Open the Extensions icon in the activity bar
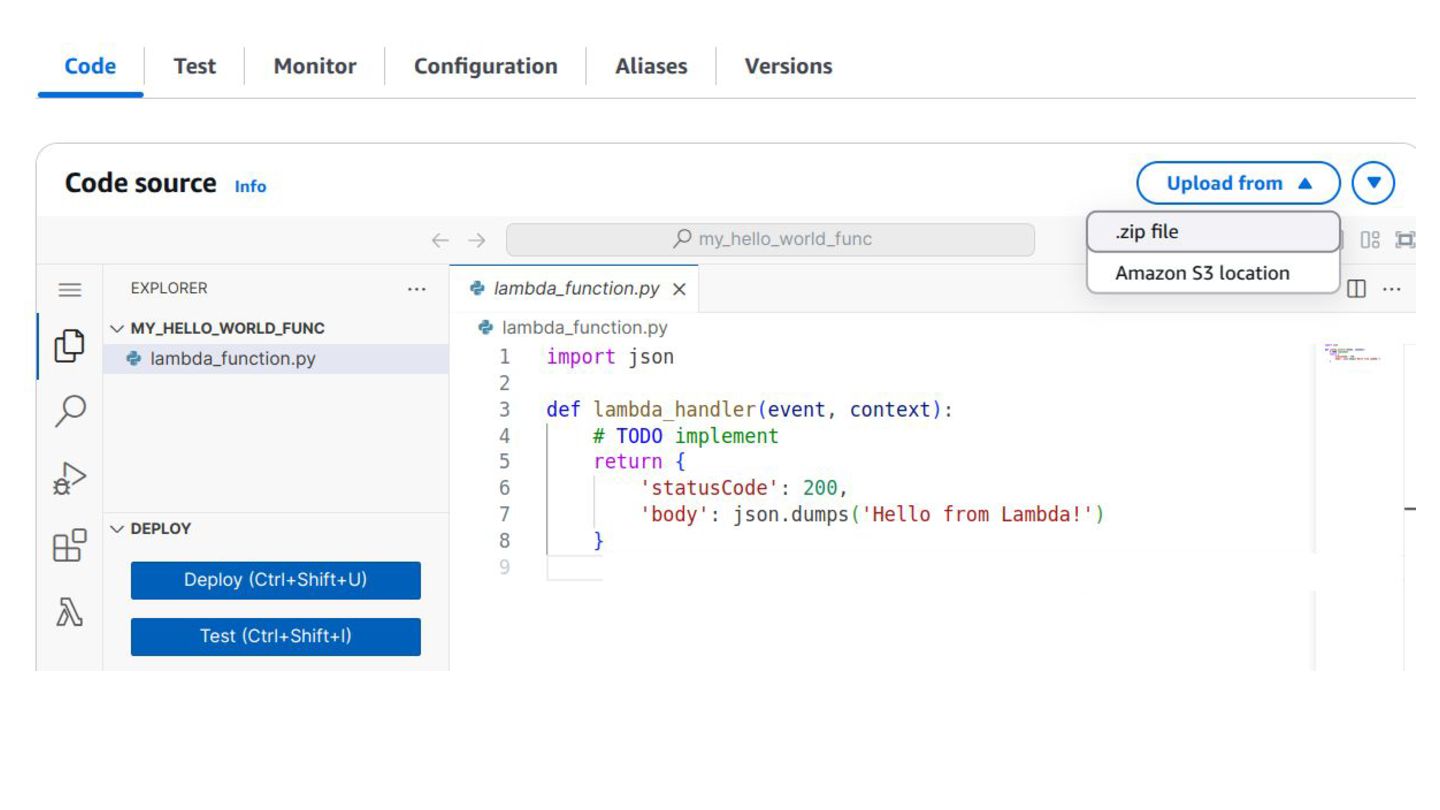The image size is (1440, 810). click(69, 545)
